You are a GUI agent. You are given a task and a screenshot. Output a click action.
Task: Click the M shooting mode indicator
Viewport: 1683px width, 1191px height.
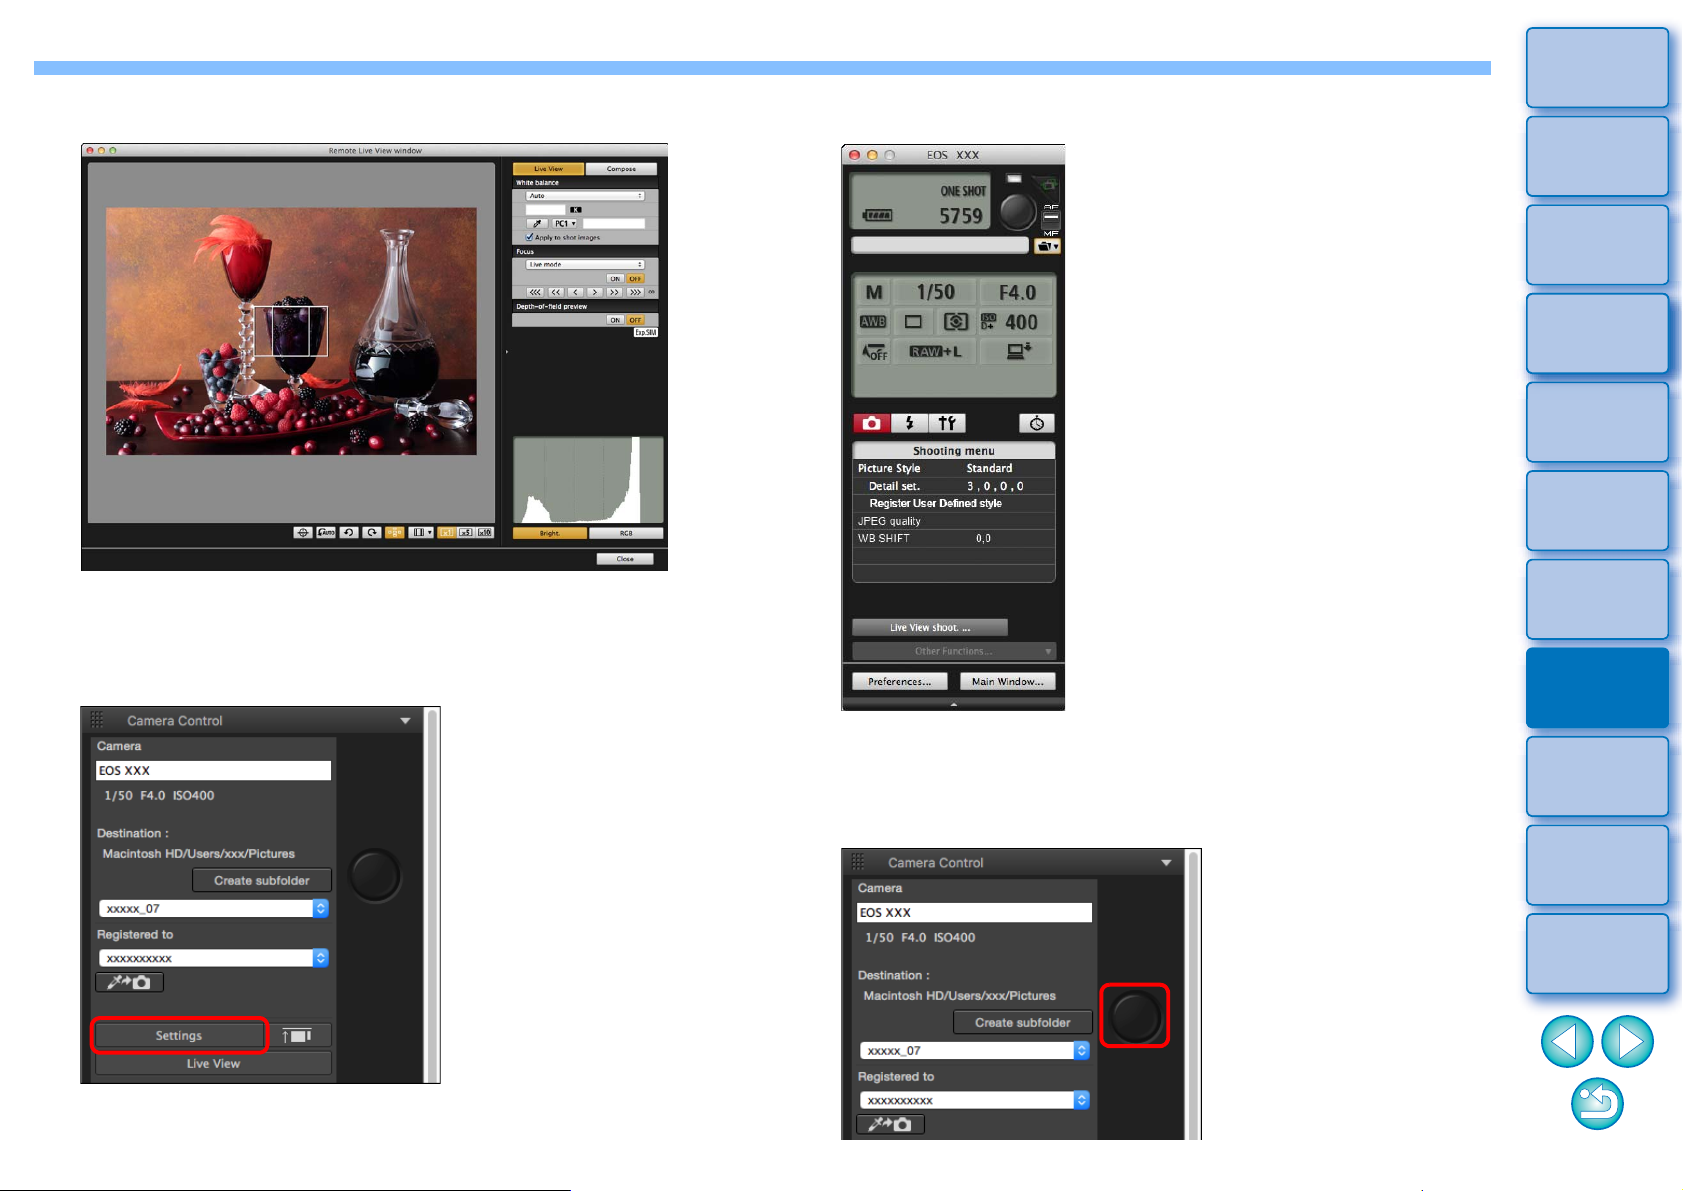pos(875,292)
